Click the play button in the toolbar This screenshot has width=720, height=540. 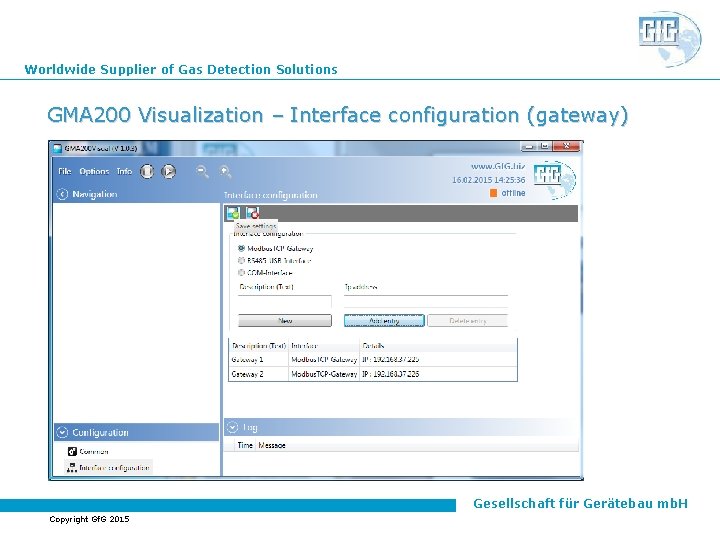click(x=169, y=172)
